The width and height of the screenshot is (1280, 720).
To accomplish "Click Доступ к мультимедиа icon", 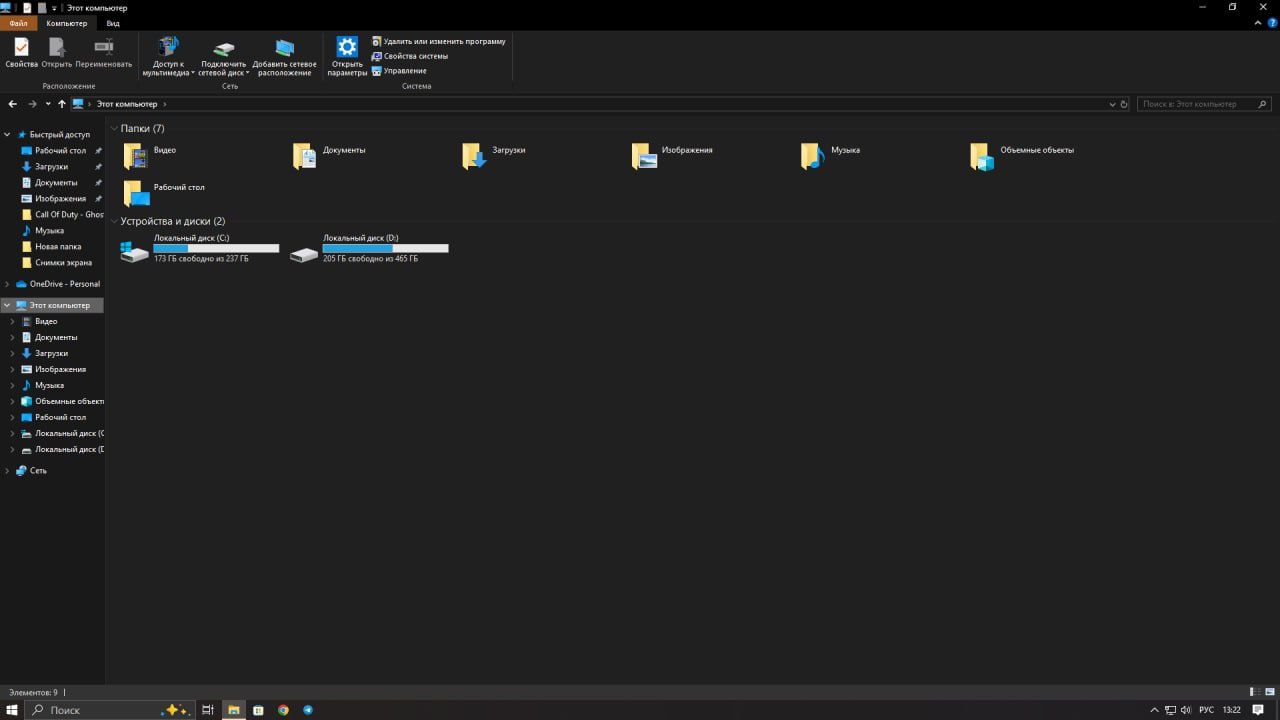I will click(168, 46).
